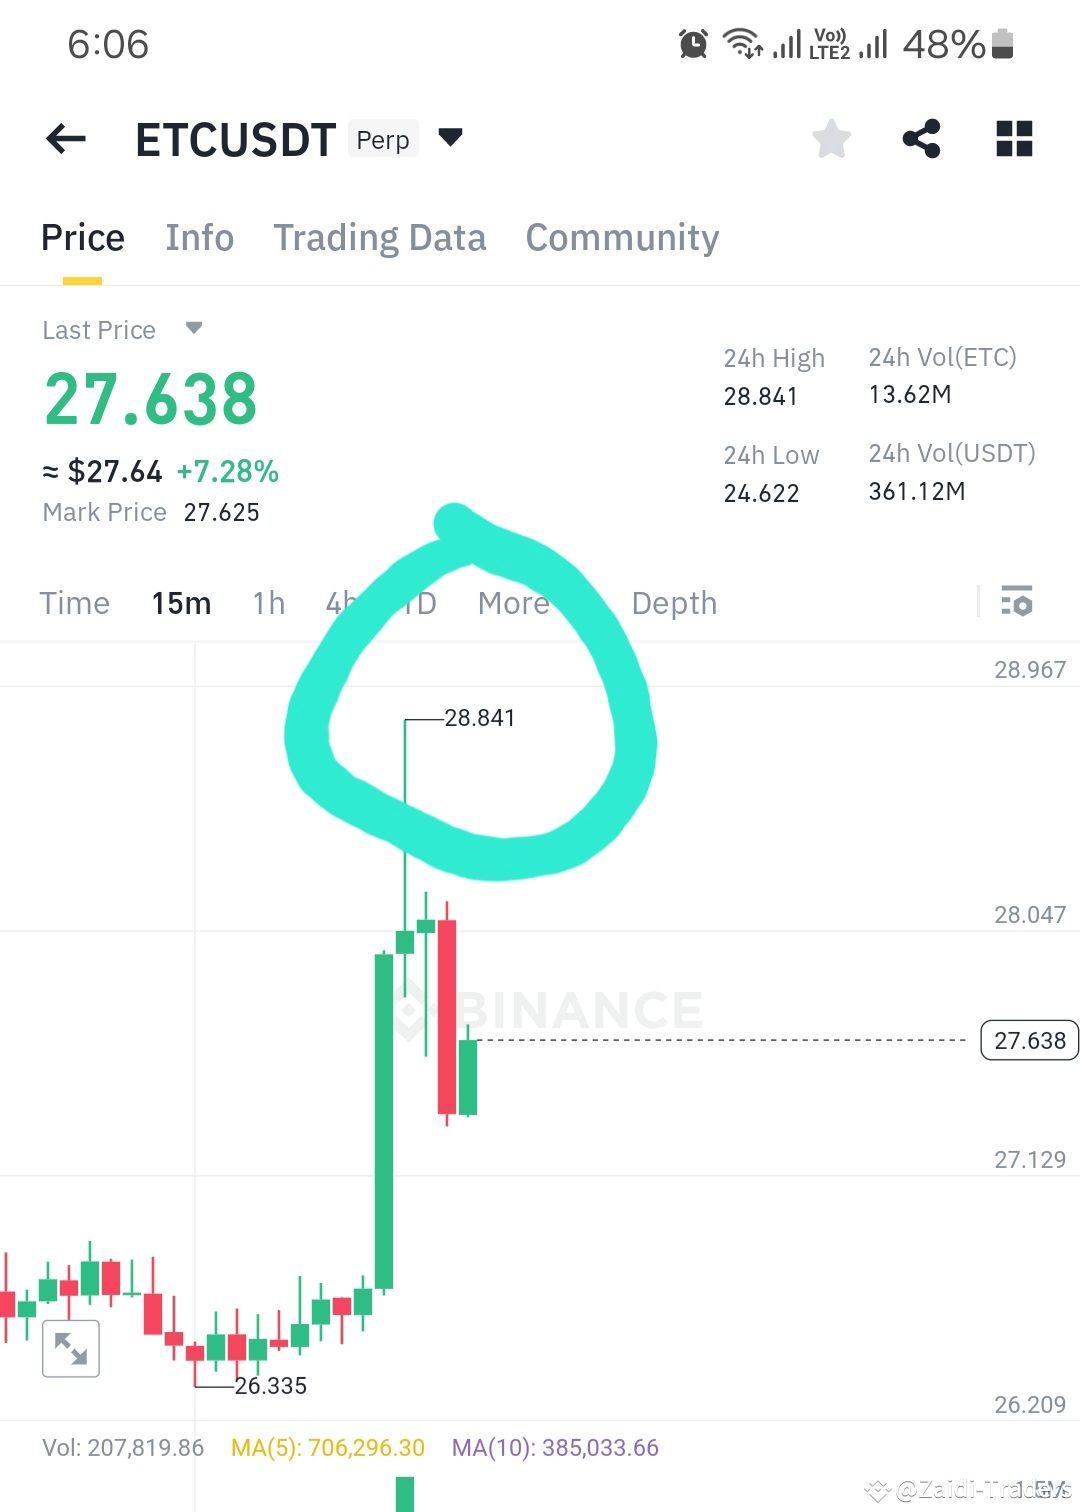Select the Depth view

[x=673, y=602]
